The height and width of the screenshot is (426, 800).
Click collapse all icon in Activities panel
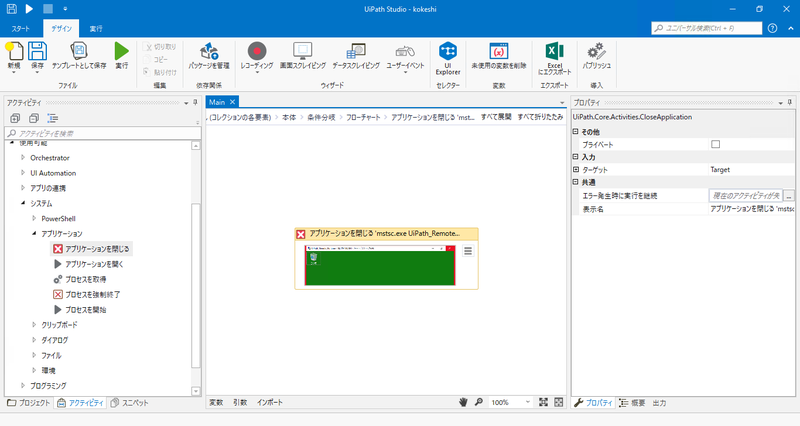pos(34,118)
